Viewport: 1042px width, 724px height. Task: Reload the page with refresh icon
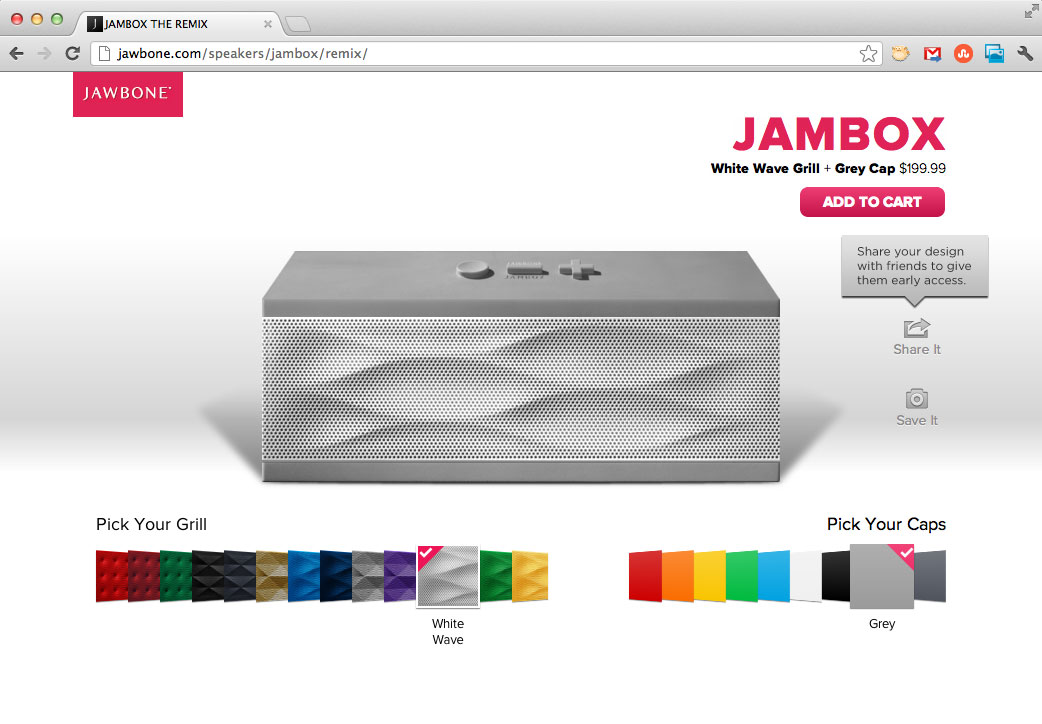pos(72,53)
